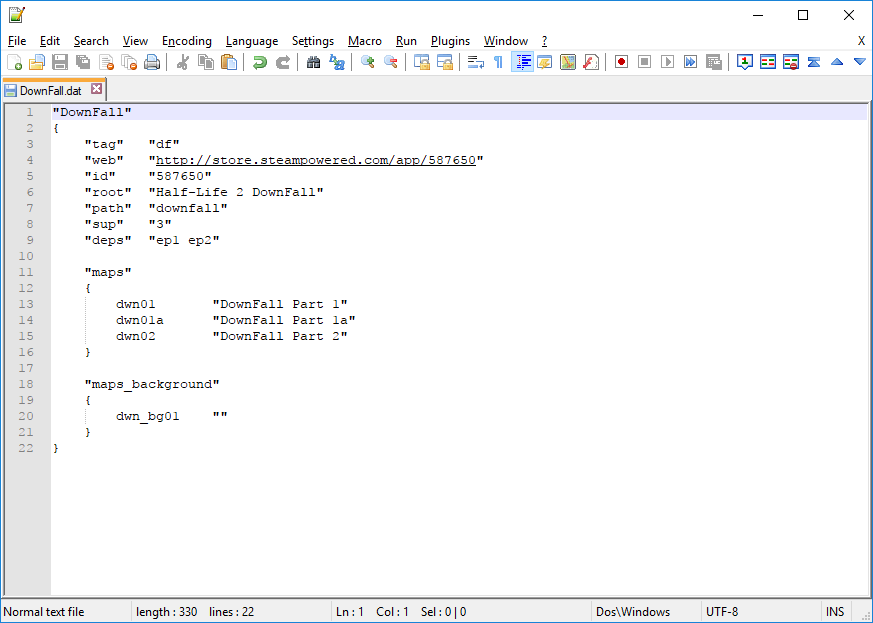Zoom in with the magnifier plus icon
Screen dimensions: 873x623
point(367,62)
